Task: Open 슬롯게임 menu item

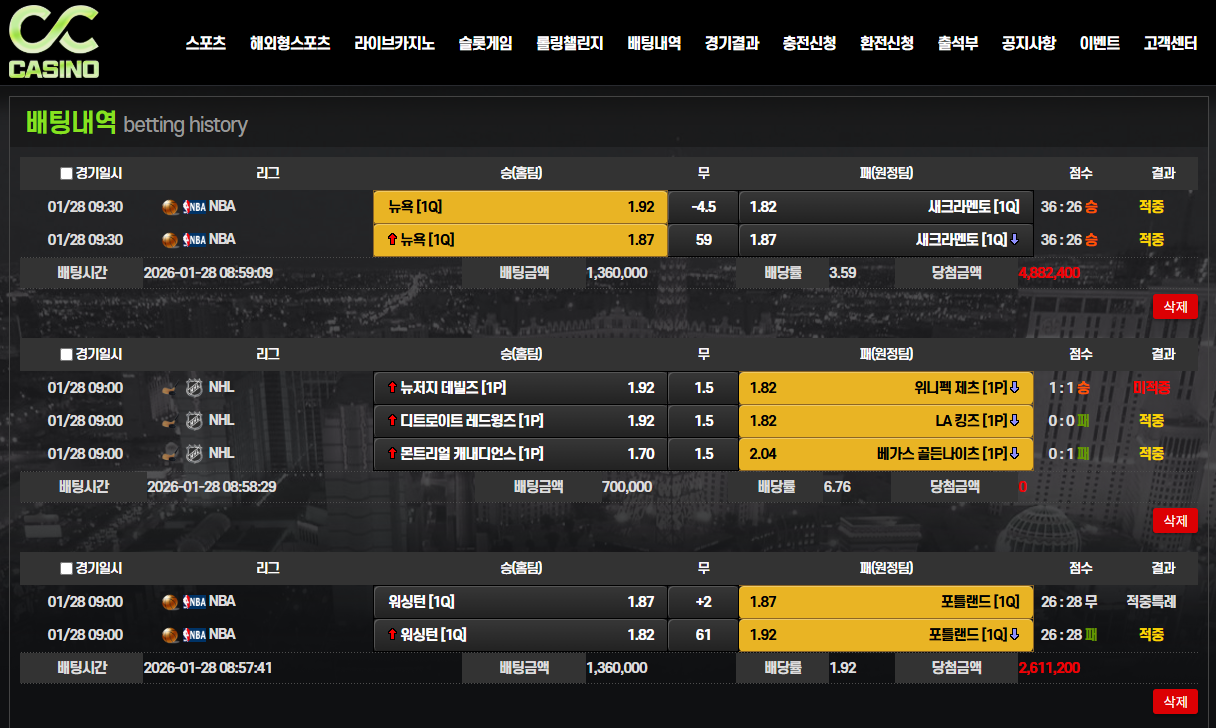Action: click(485, 43)
